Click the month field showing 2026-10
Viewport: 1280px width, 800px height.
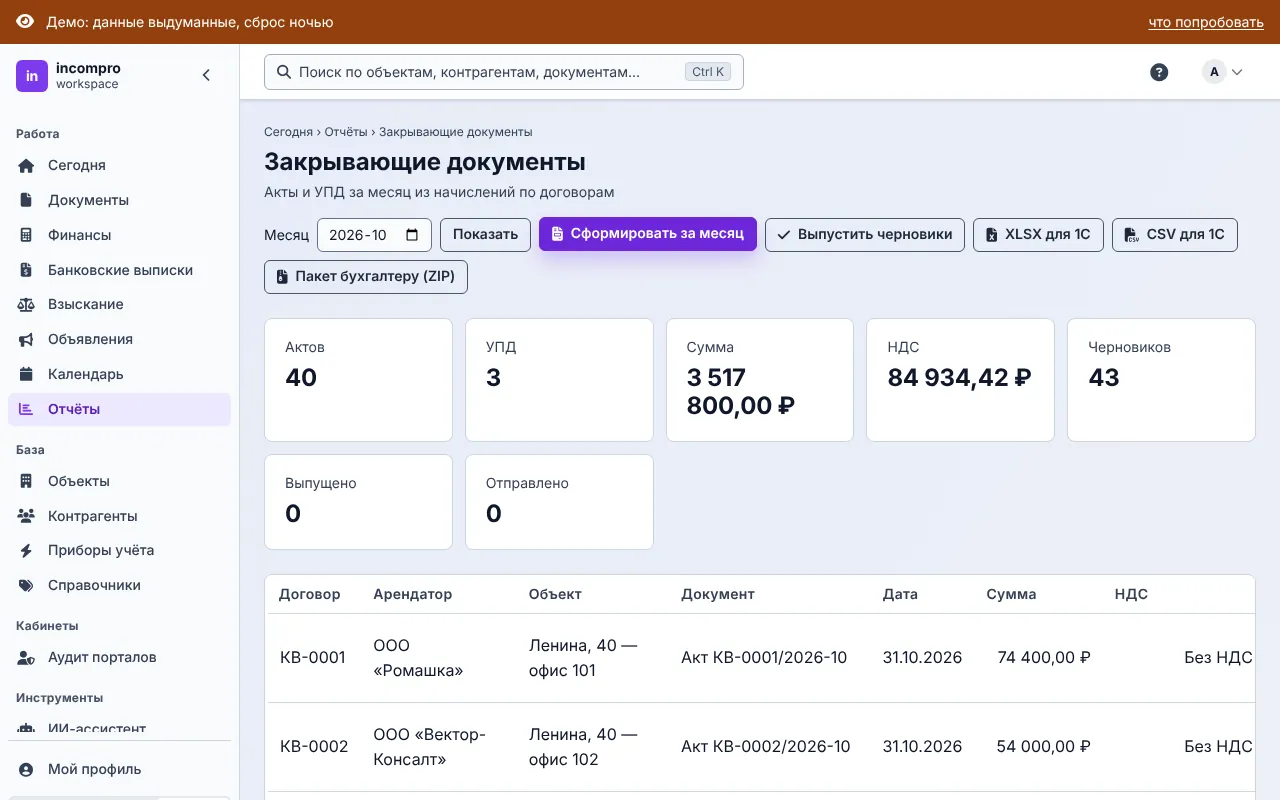[374, 235]
